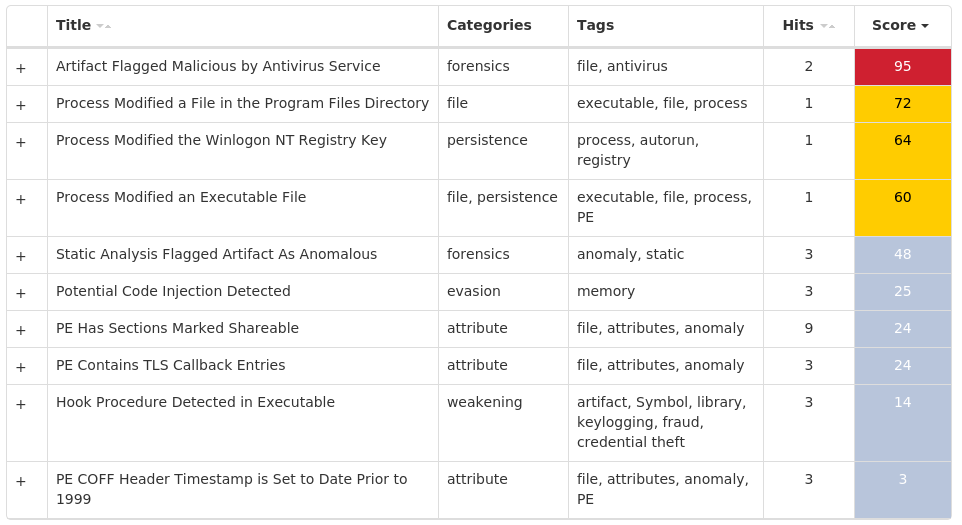Expand the Program Files Directory row
Image resolution: width=962 pixels, height=525 pixels.
tap(21, 105)
